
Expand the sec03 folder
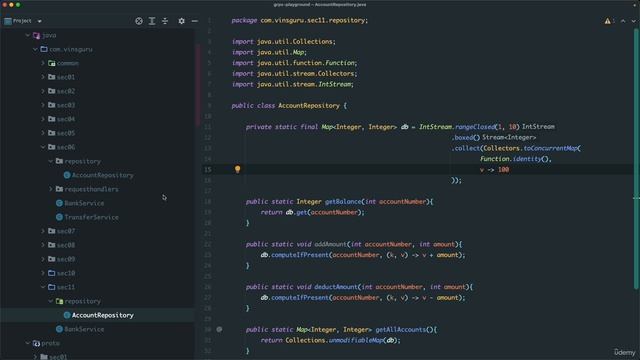43,105
